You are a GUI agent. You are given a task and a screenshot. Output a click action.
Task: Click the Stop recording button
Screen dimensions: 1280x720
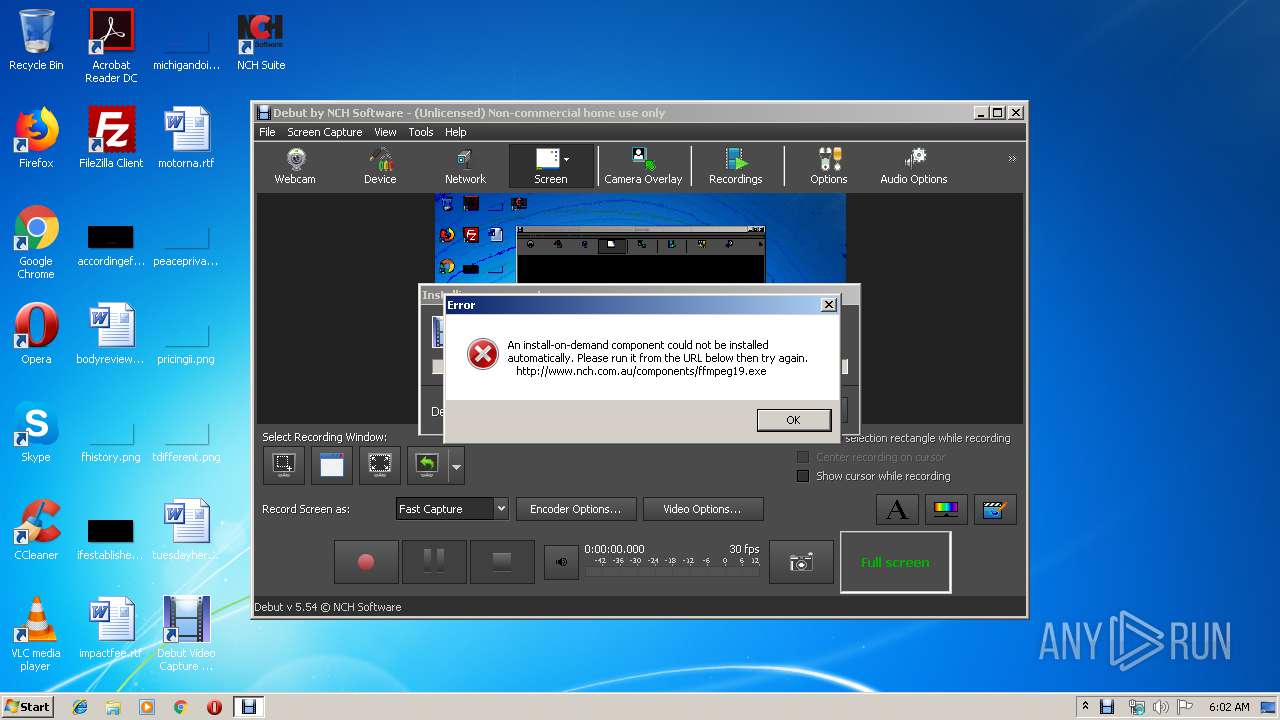[502, 562]
